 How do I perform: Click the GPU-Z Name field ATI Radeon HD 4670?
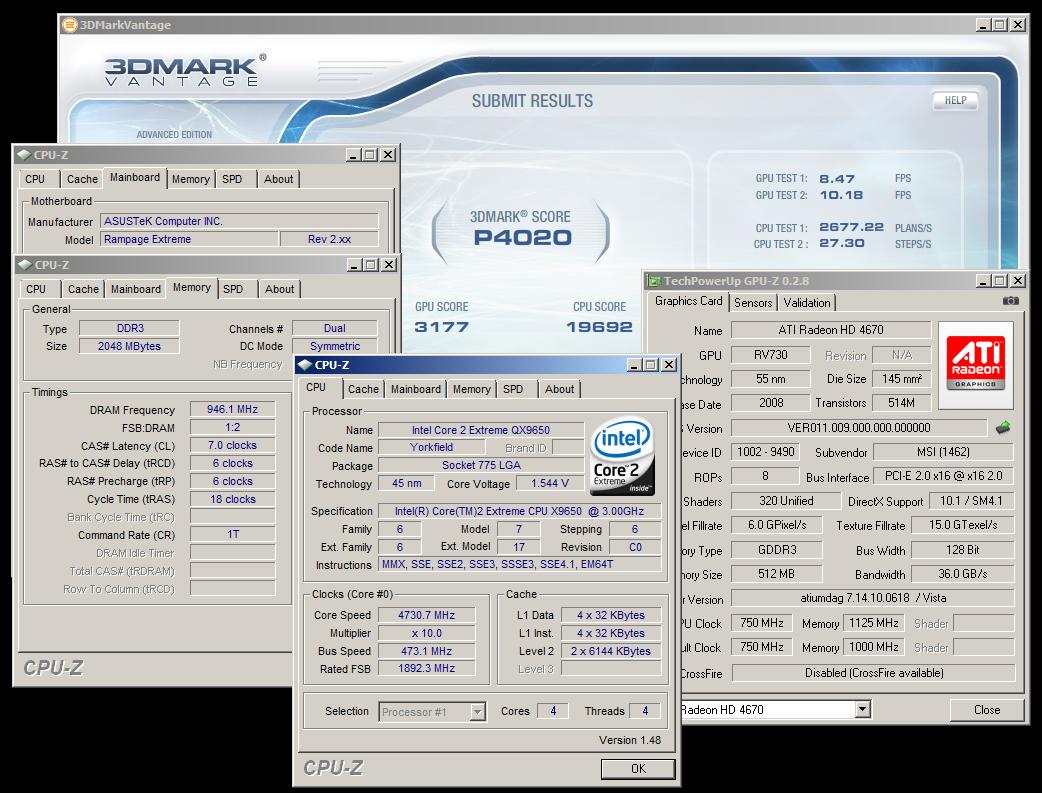click(831, 330)
